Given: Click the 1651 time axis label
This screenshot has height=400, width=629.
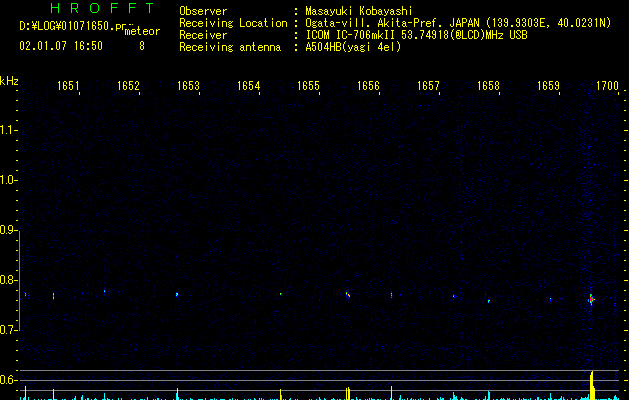Looking at the screenshot, I should click(68, 86).
